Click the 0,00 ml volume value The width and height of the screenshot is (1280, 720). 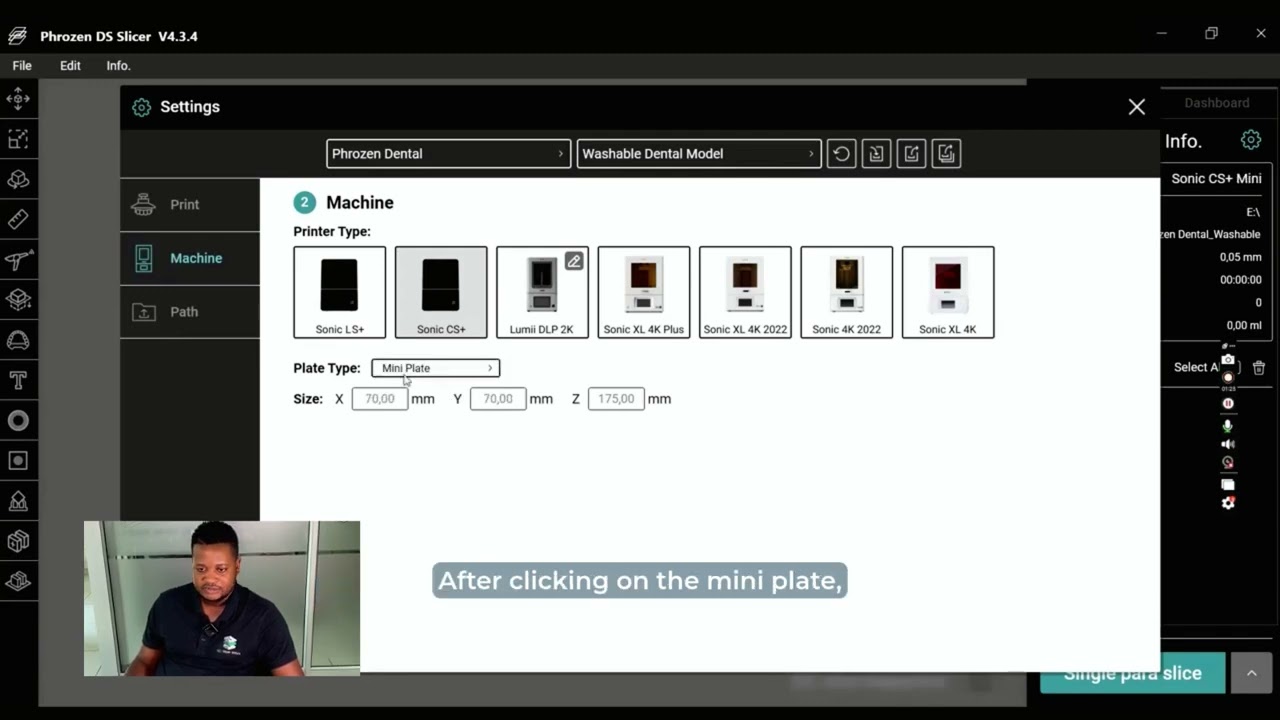[1244, 325]
